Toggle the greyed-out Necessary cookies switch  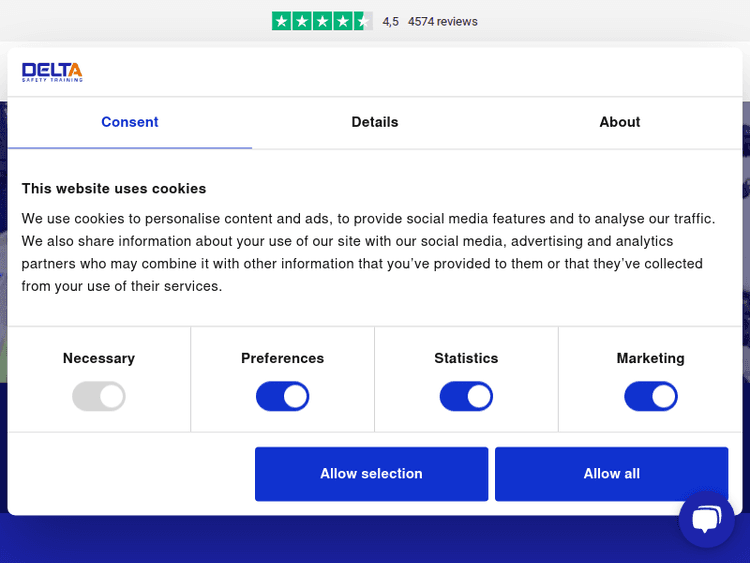(99, 397)
